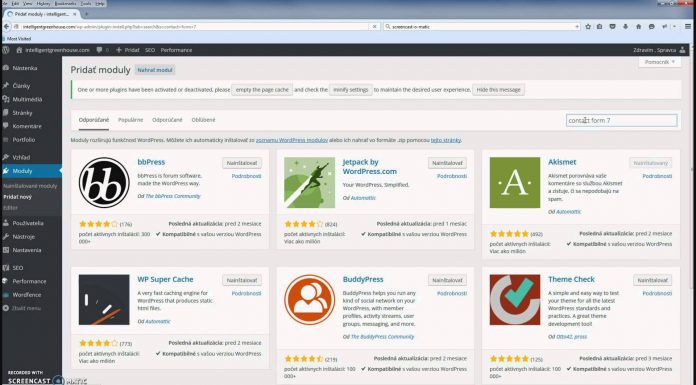Screen dimensions: 696x385
Task: Click the Pocket icon in Firefox toolbar
Action: click(x=613, y=27)
